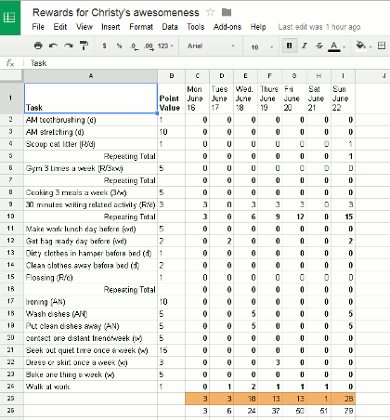Format cells as currency

104,46
